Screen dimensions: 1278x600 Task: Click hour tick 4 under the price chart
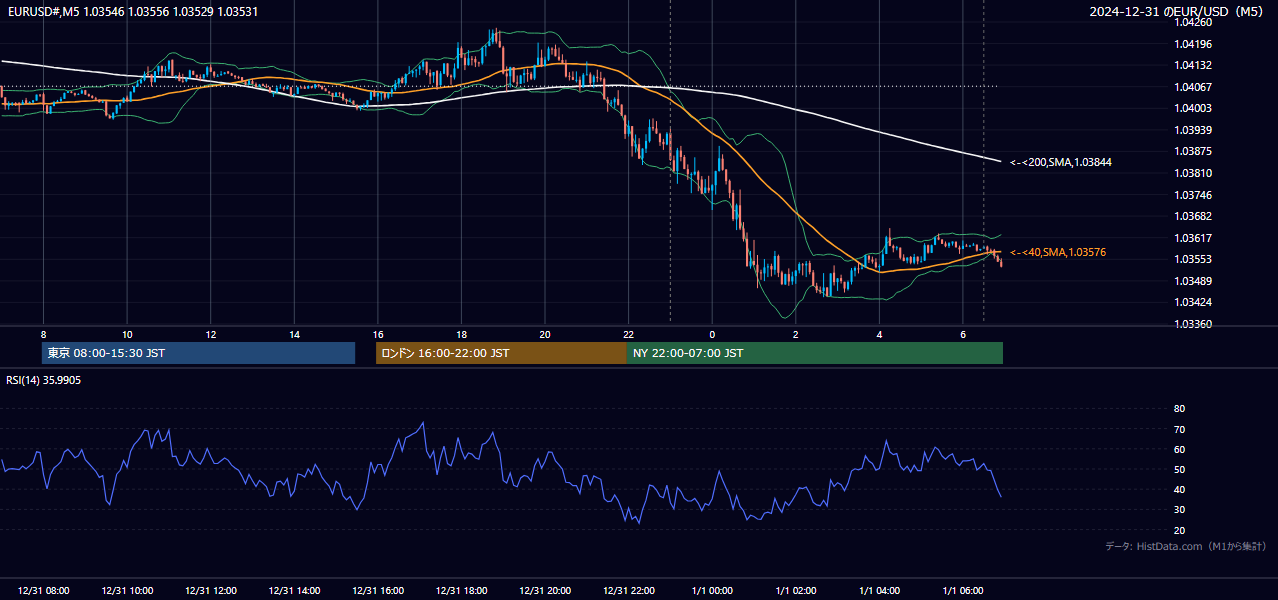pyautogui.click(x=880, y=334)
